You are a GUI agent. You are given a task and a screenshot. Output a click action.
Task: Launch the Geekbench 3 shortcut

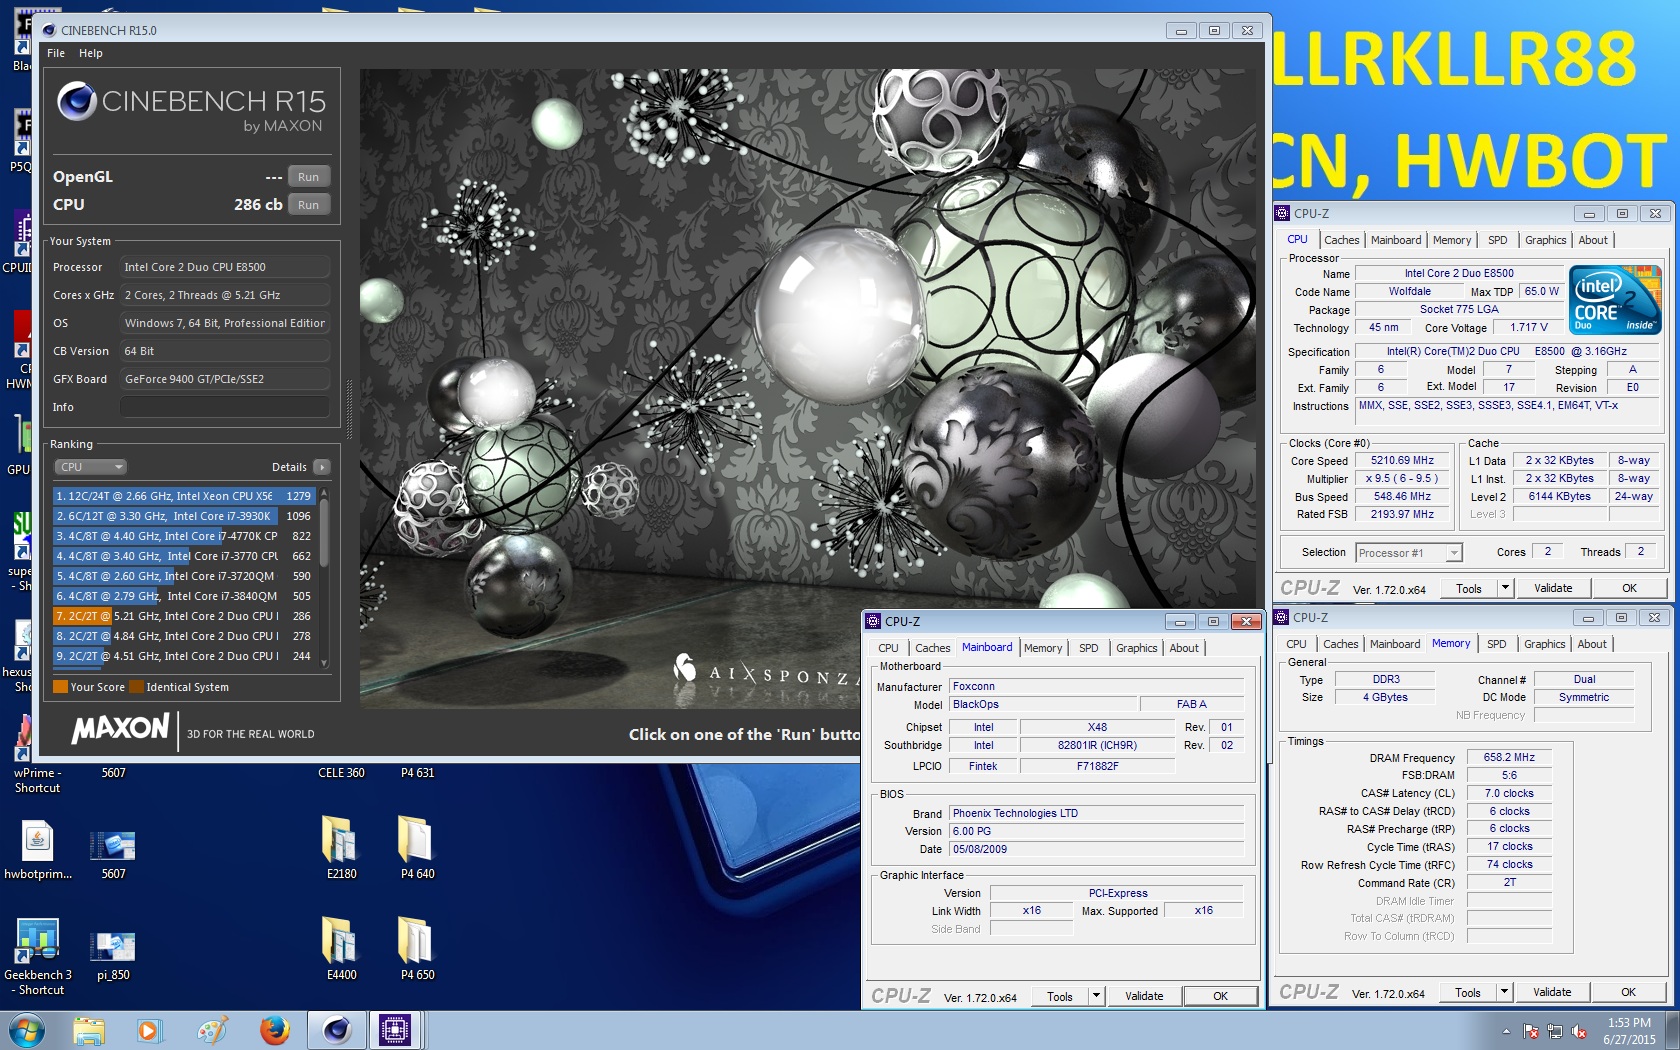pos(38,956)
